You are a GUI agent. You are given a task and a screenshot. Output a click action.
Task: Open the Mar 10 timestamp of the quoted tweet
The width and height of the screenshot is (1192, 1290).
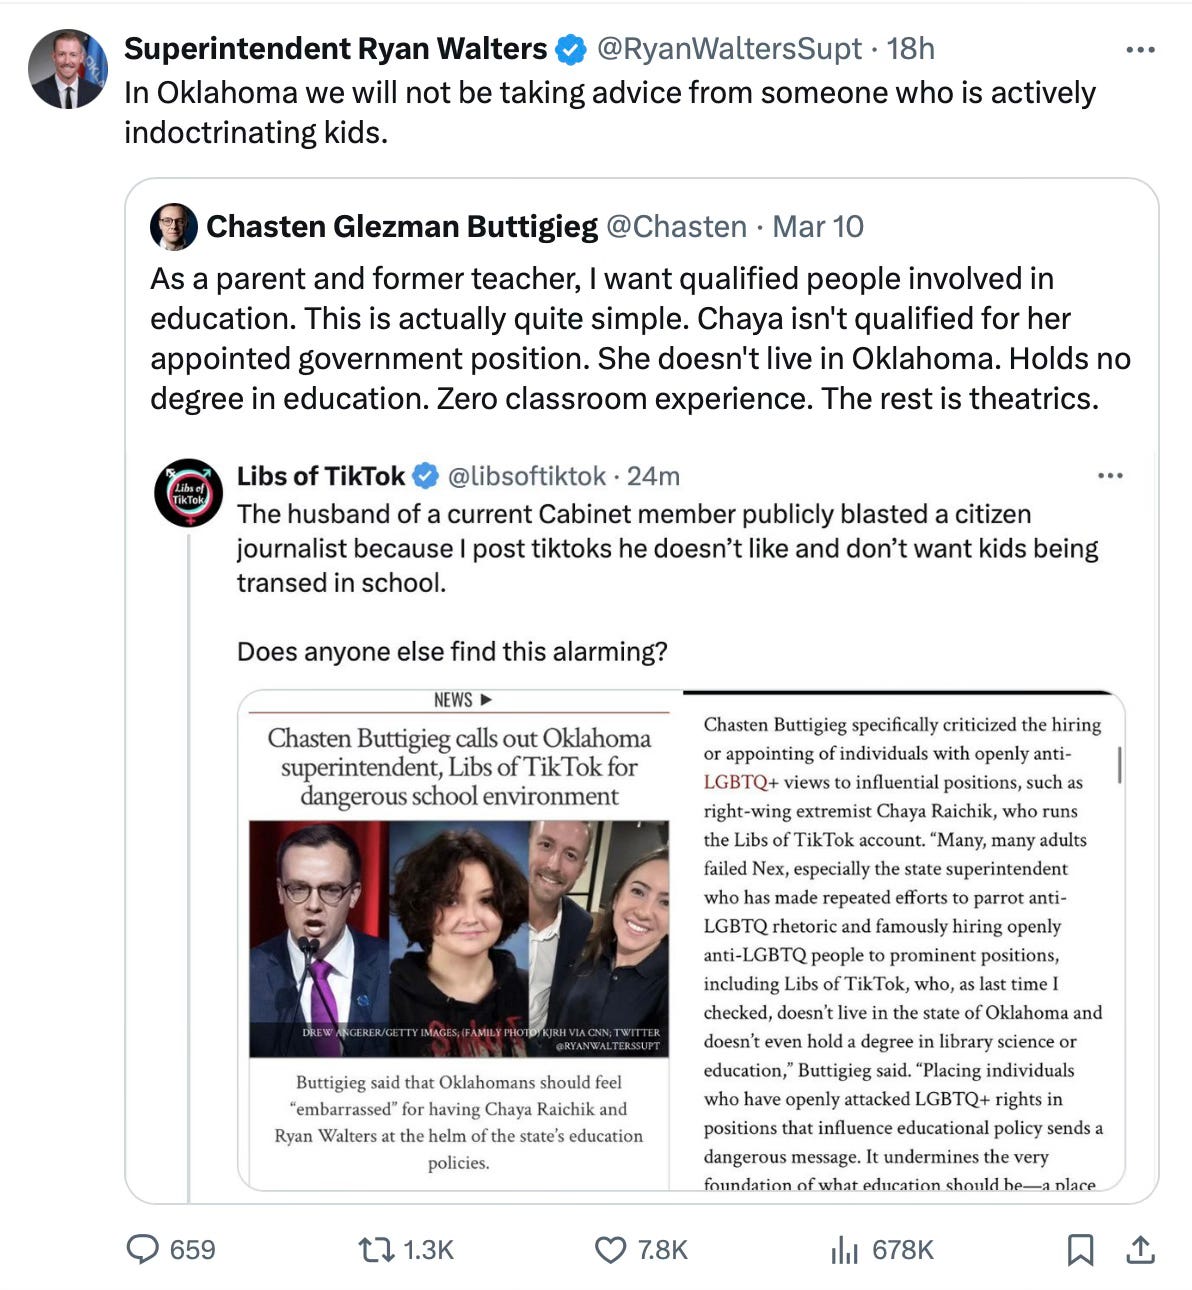(x=818, y=227)
